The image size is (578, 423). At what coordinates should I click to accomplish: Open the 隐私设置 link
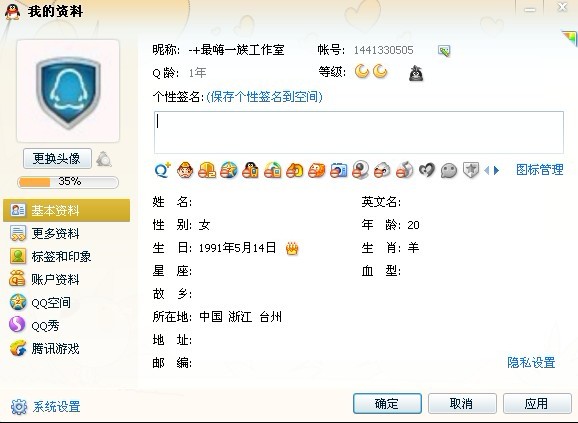click(x=531, y=363)
